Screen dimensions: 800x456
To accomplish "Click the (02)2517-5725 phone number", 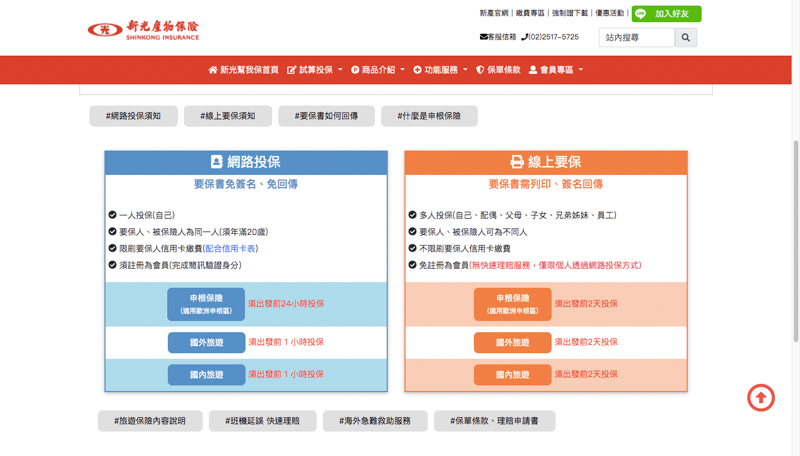I will point(550,37).
